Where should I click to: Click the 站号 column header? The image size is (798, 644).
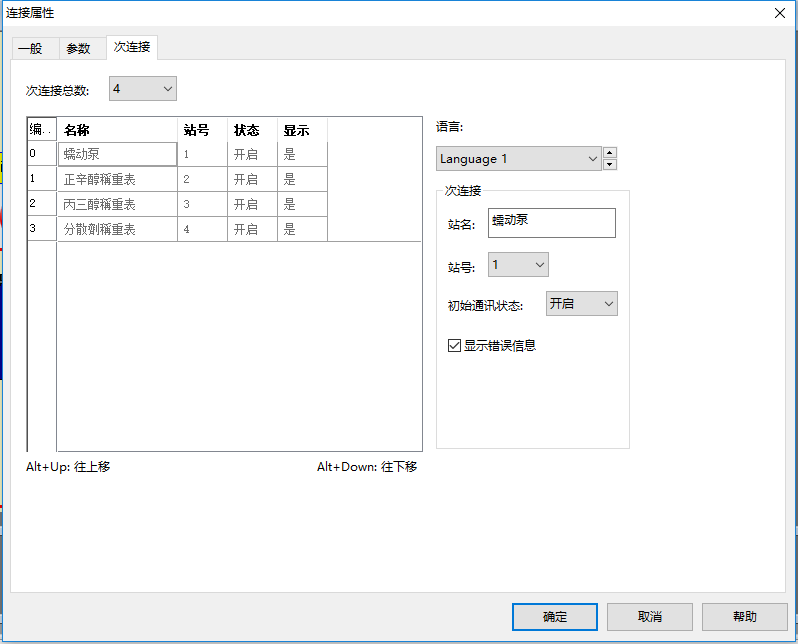pos(202,130)
